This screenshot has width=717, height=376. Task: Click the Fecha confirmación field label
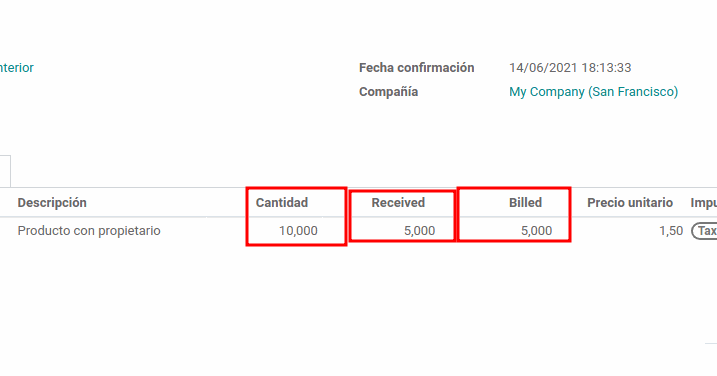pyautogui.click(x=417, y=68)
